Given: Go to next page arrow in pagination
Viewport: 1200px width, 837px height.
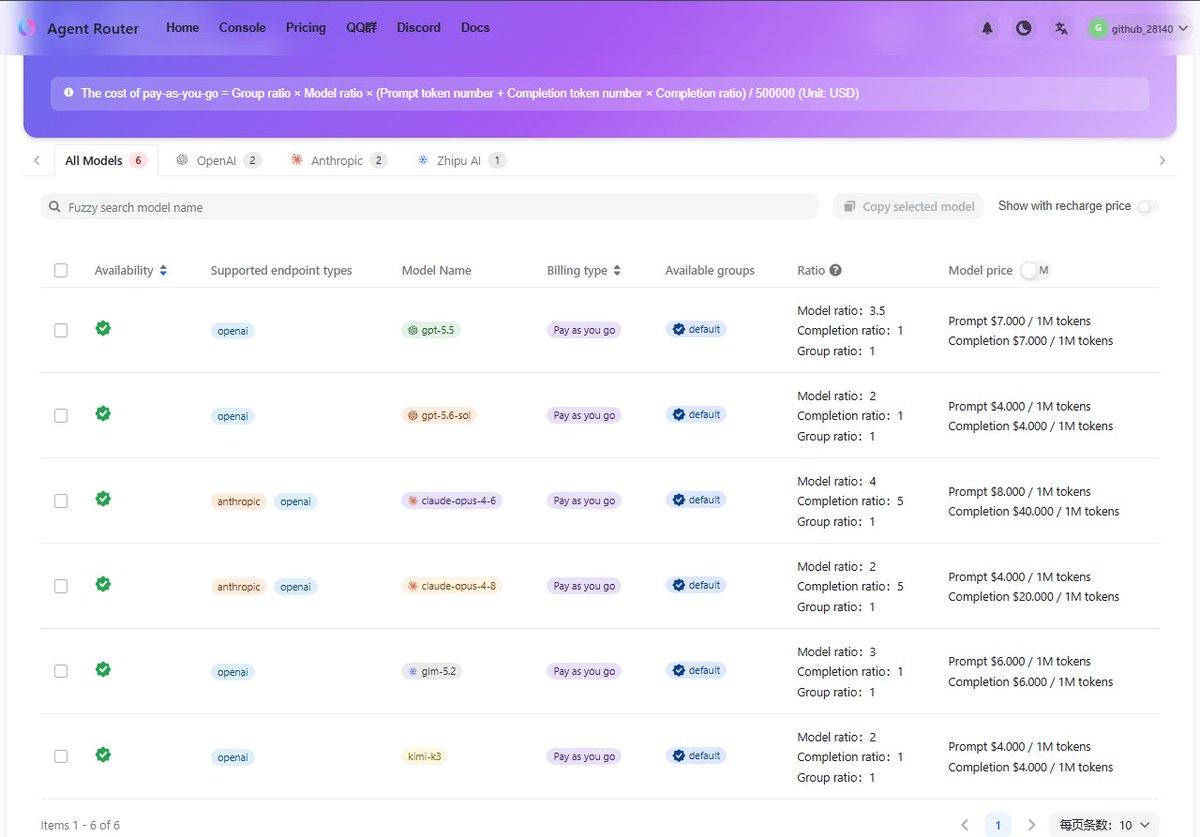Looking at the screenshot, I should 1032,825.
